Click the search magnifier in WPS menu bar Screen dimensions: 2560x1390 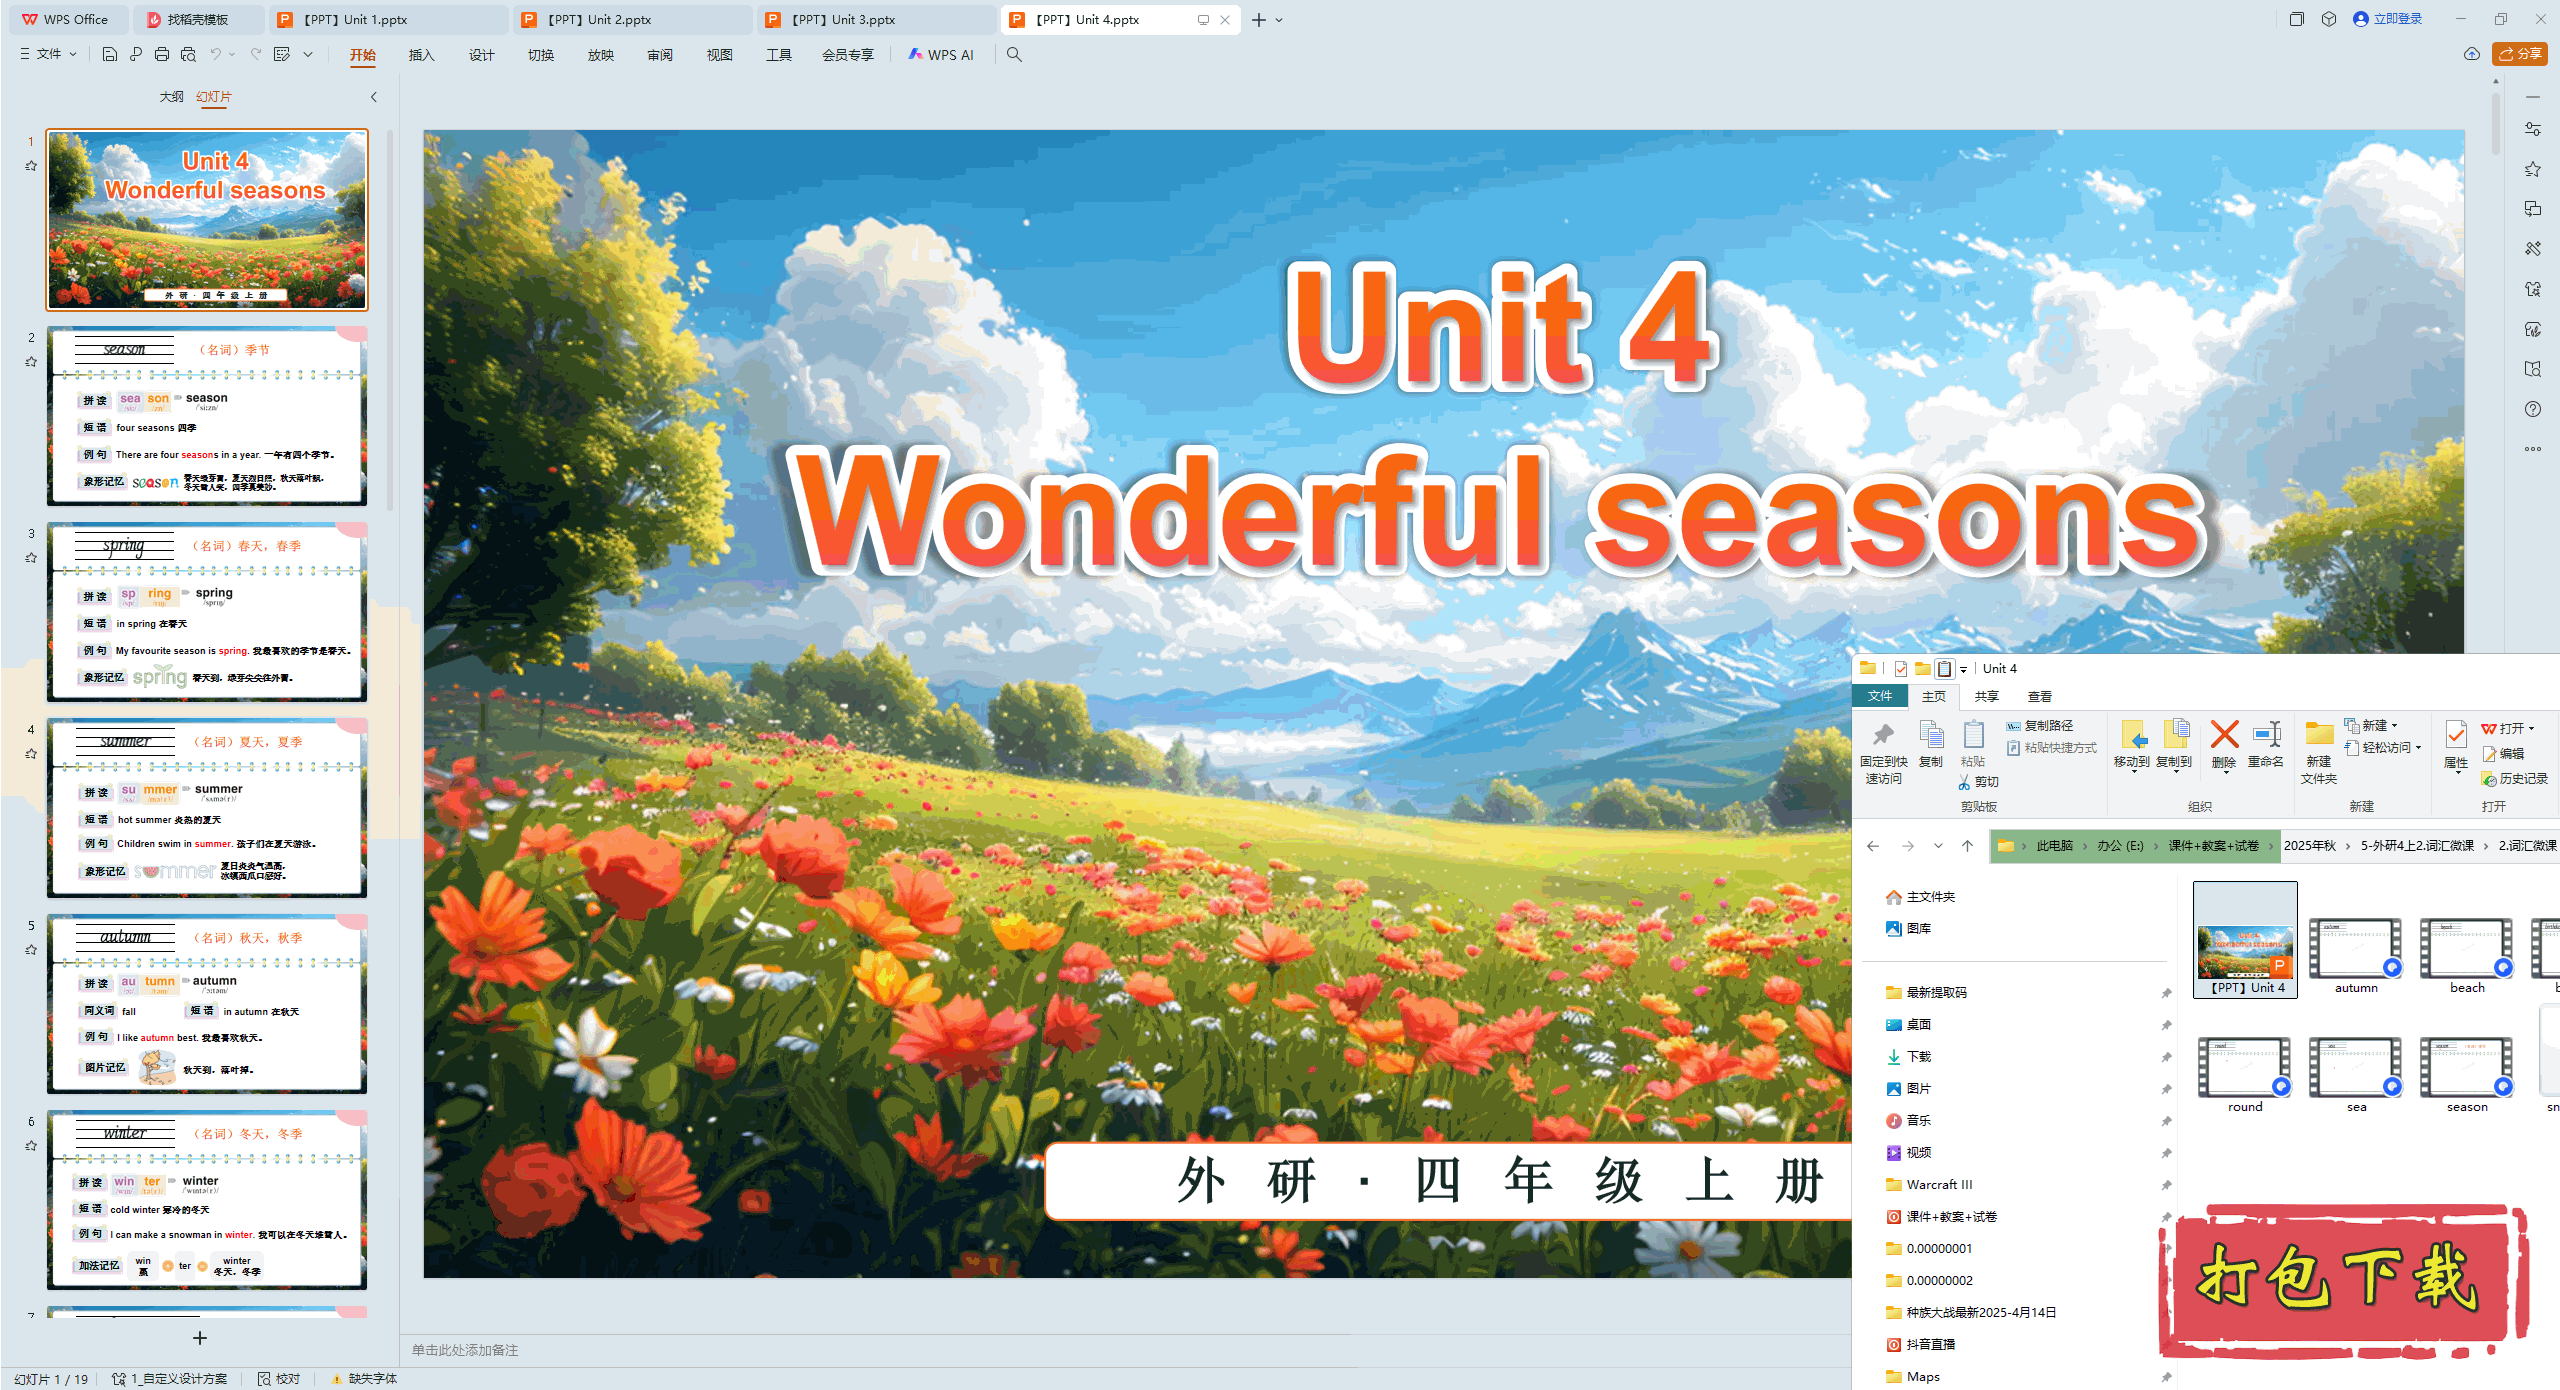(x=1014, y=55)
